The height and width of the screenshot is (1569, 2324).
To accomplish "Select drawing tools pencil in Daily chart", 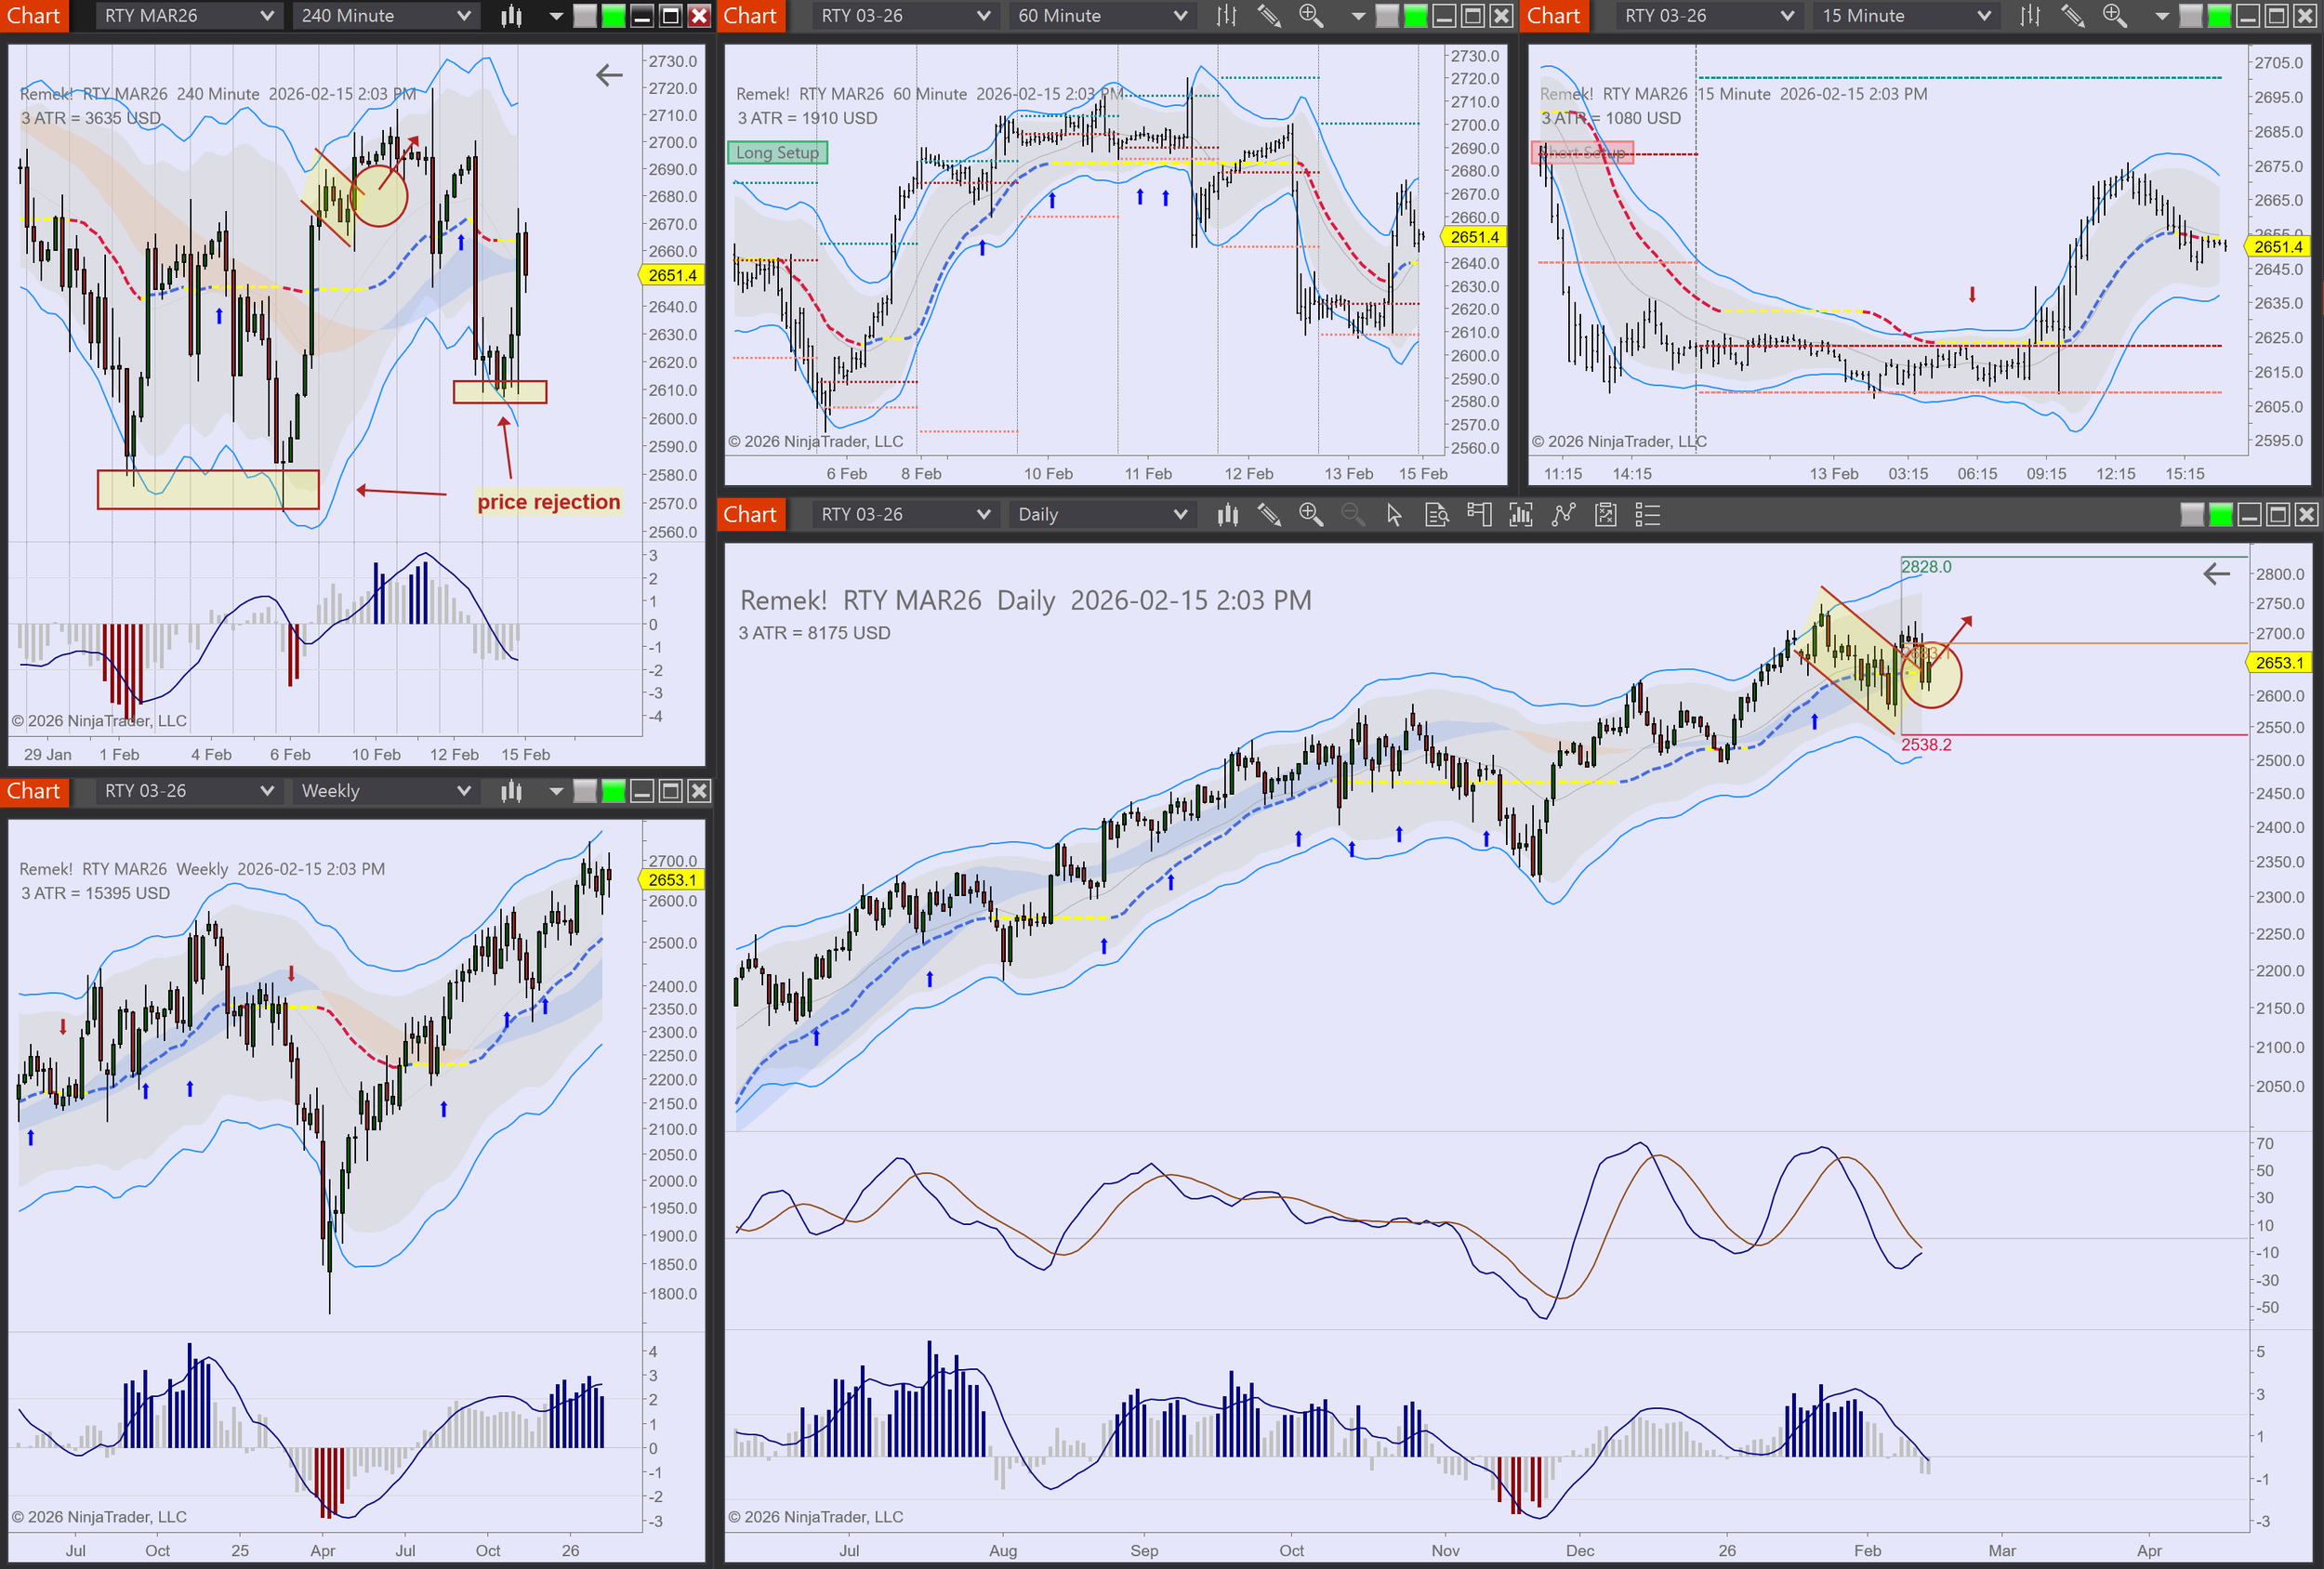I will coord(1269,515).
